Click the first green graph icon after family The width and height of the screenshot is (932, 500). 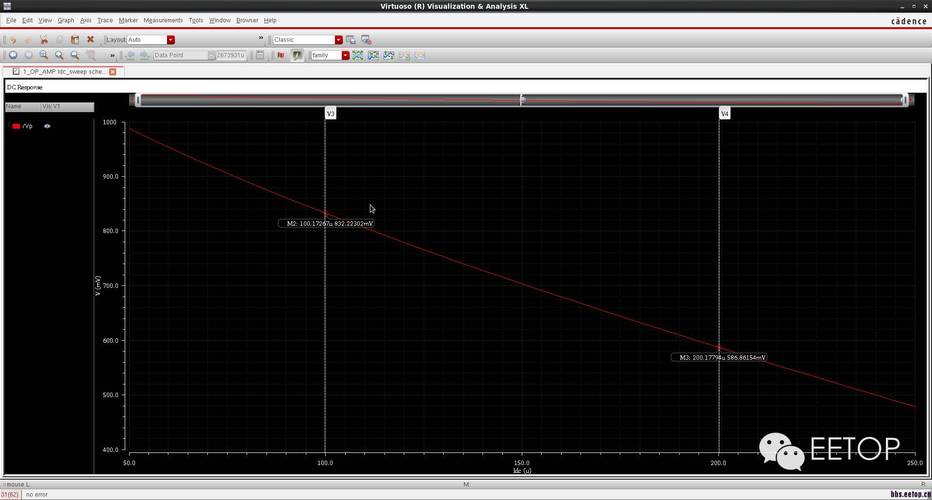(358, 56)
